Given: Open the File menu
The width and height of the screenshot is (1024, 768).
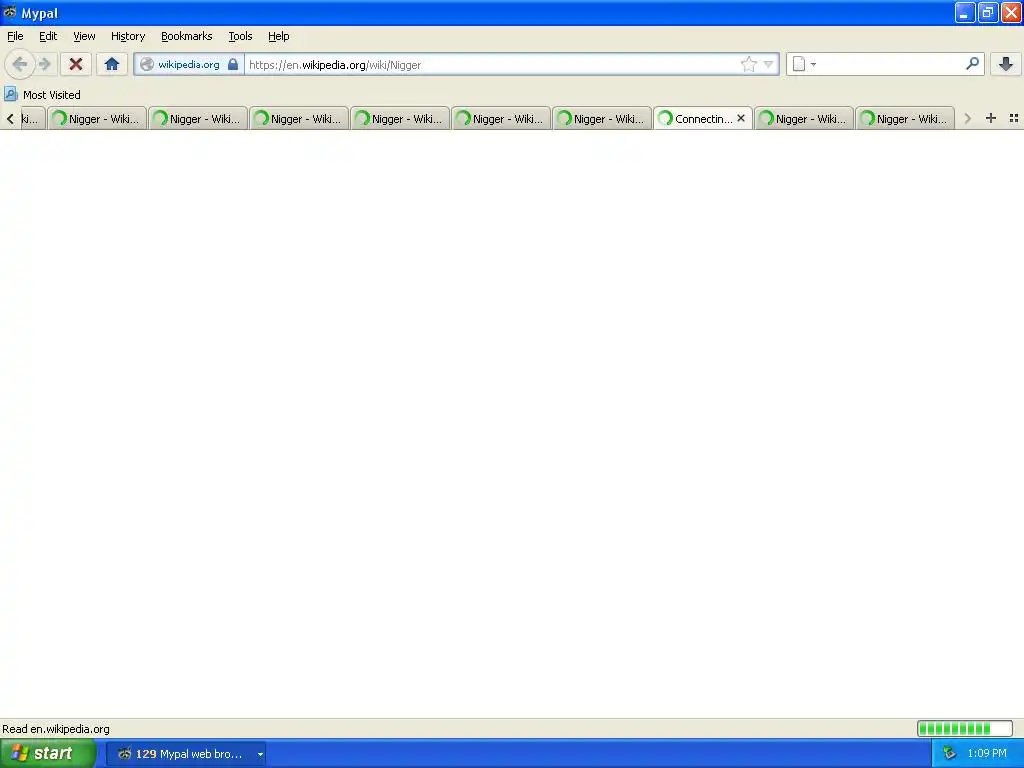Looking at the screenshot, I should (15, 36).
